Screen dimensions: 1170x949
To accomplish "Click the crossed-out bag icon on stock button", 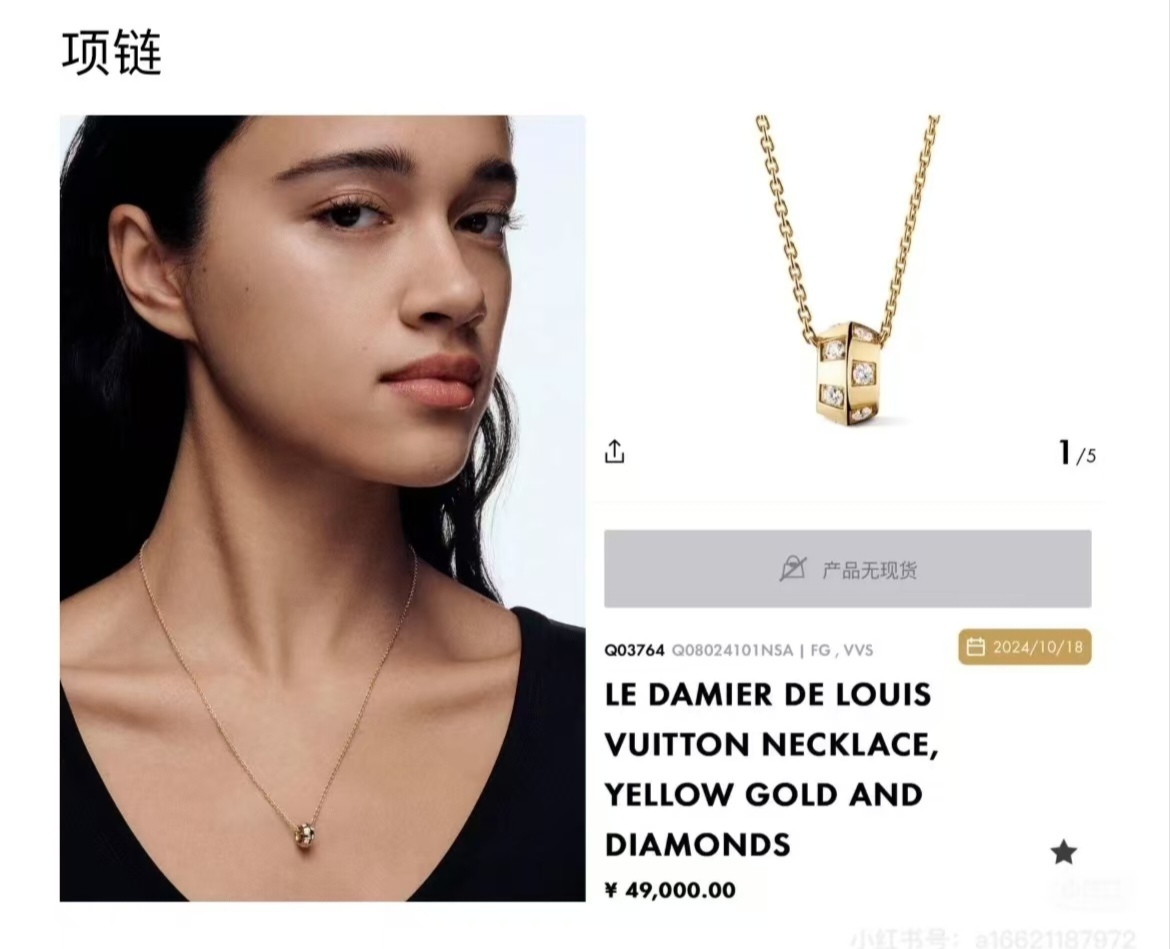I will pos(792,569).
